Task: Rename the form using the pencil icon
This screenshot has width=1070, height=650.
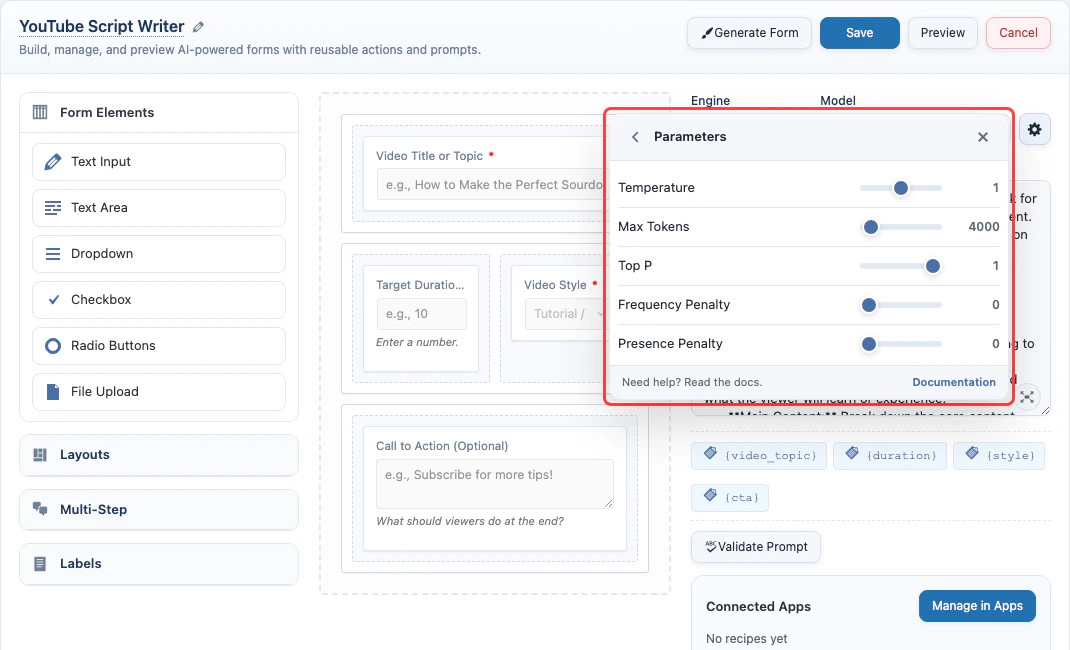Action: coord(198,26)
